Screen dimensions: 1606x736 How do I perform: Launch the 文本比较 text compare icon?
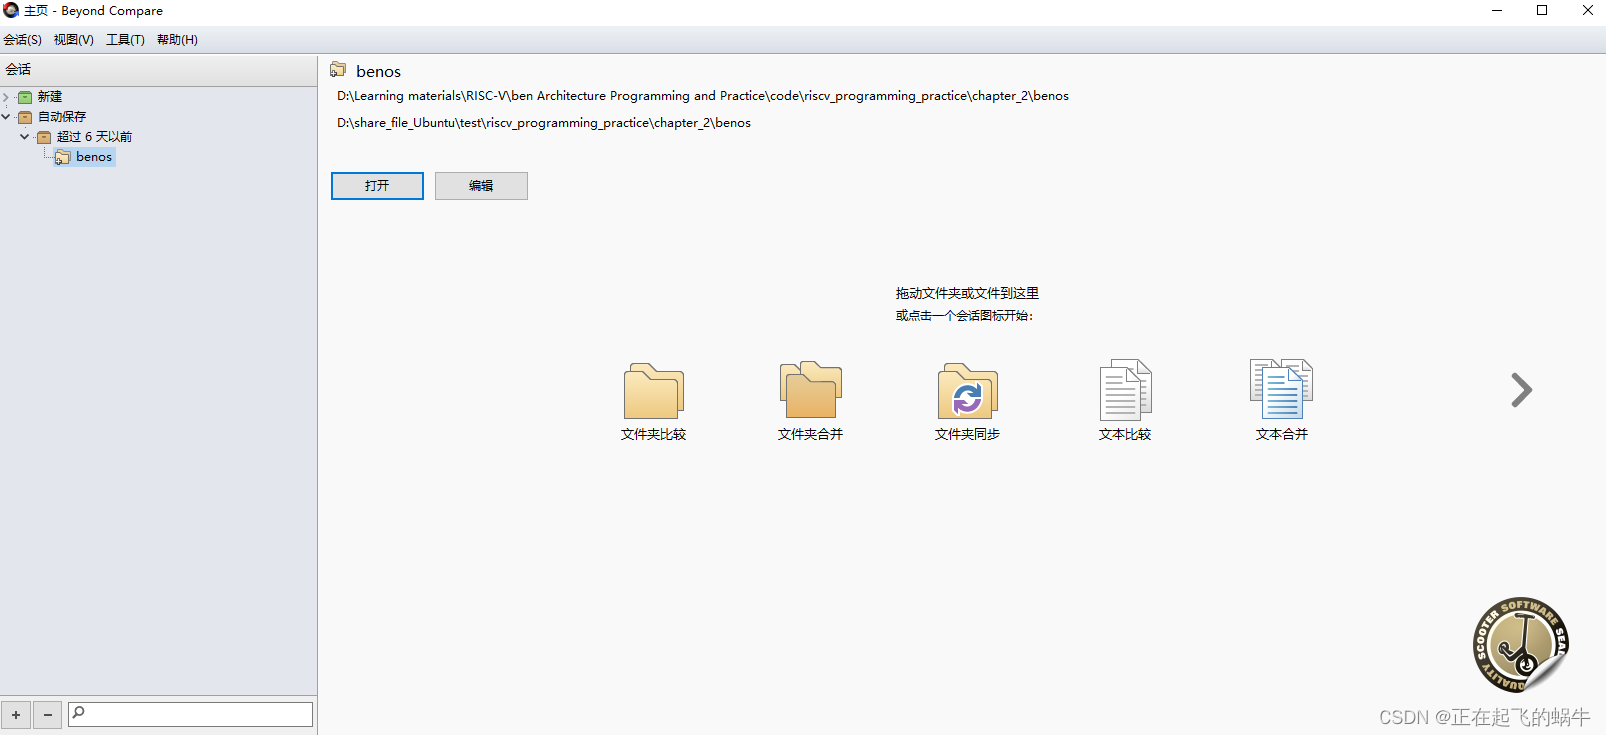click(1125, 390)
